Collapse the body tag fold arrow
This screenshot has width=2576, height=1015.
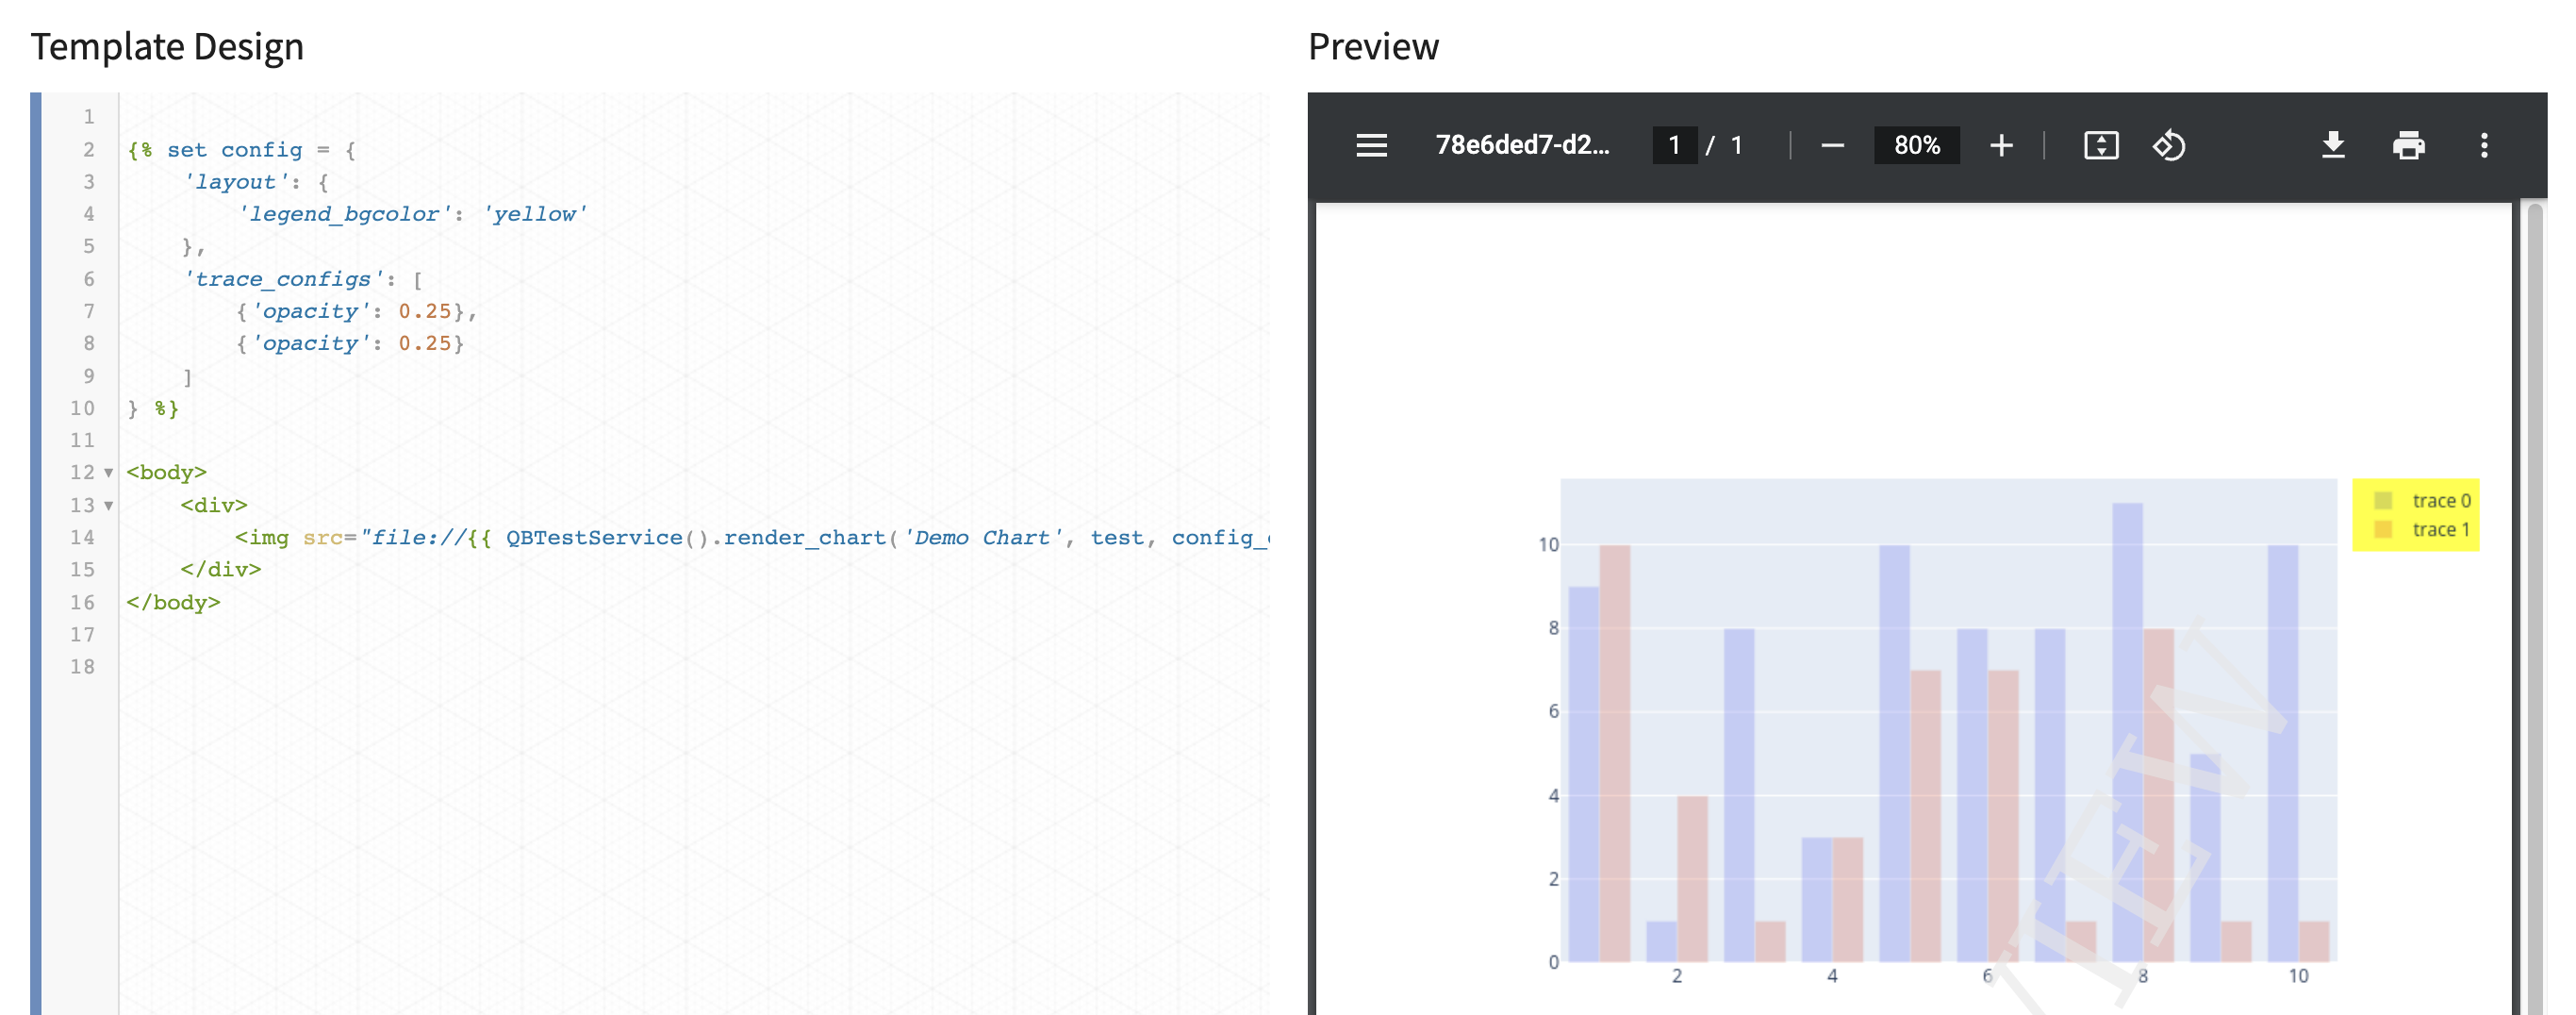109,473
